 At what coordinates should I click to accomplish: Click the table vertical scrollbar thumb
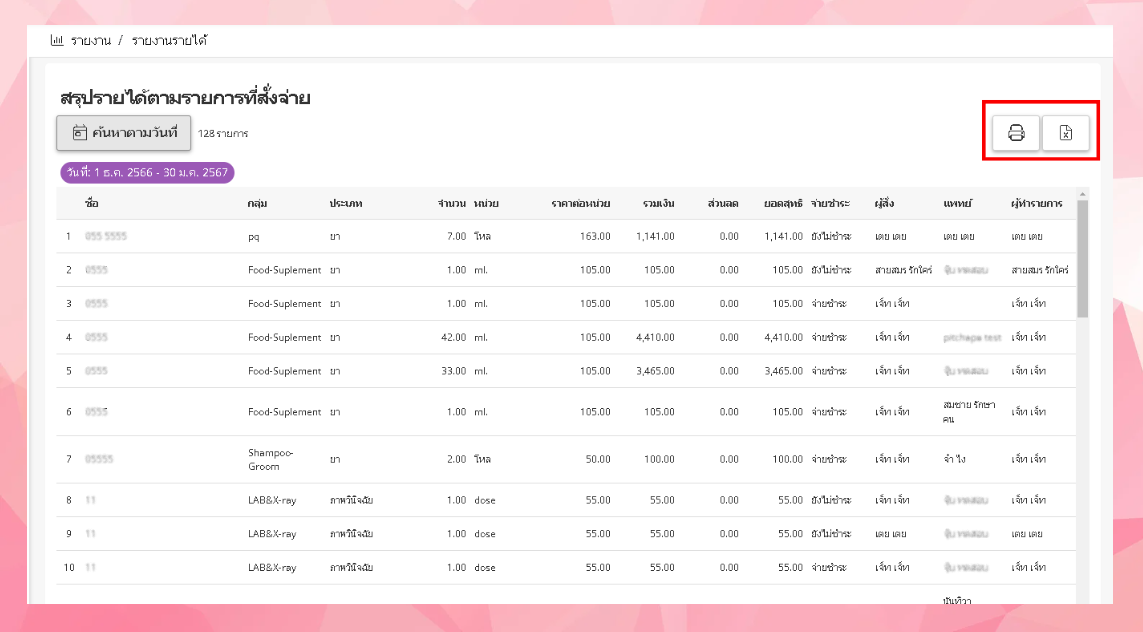click(x=1082, y=259)
